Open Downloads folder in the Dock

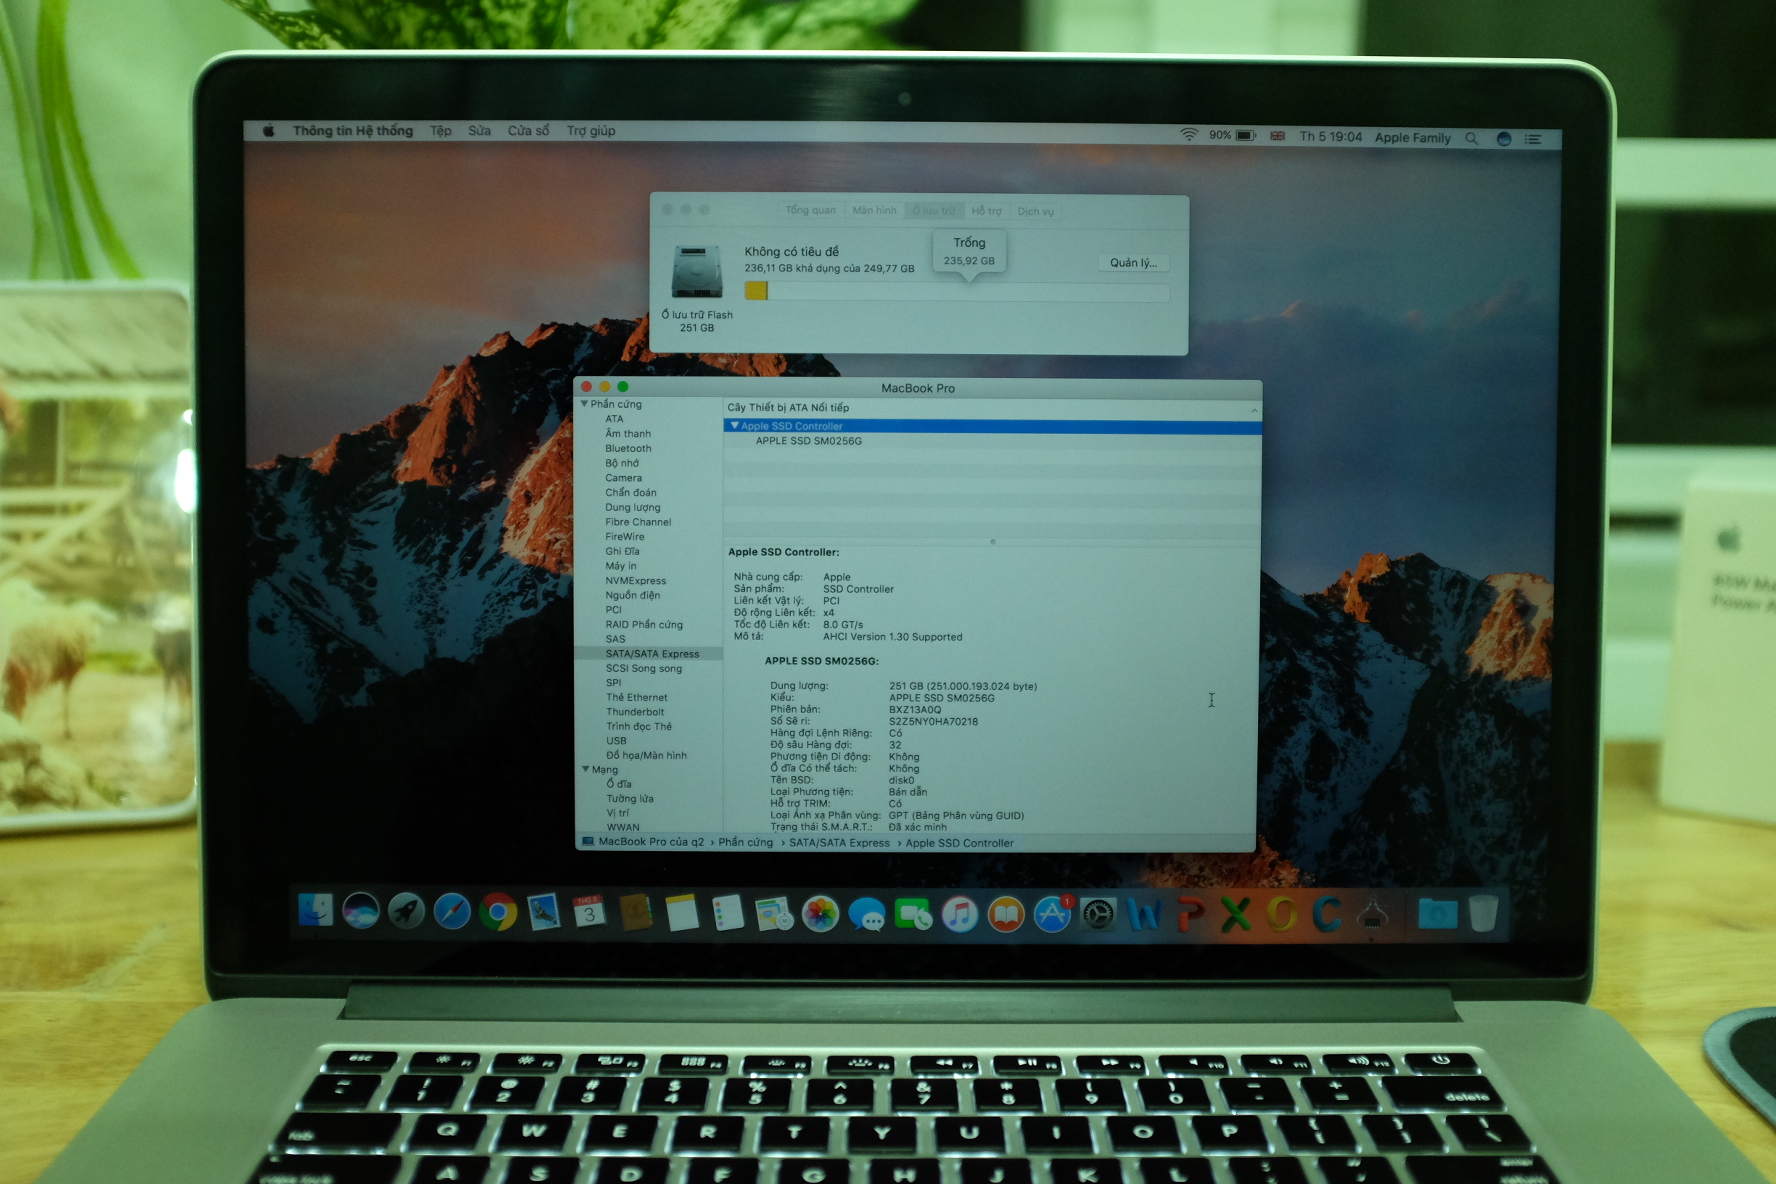pyautogui.click(x=1437, y=913)
